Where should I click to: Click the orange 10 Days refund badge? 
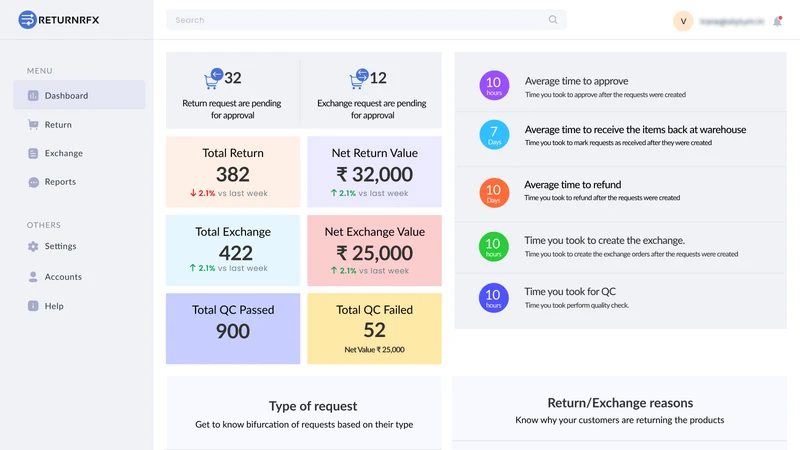tap(494, 193)
